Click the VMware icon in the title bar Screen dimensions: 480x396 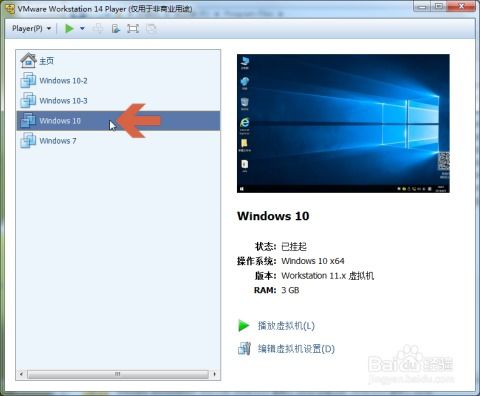coord(10,8)
